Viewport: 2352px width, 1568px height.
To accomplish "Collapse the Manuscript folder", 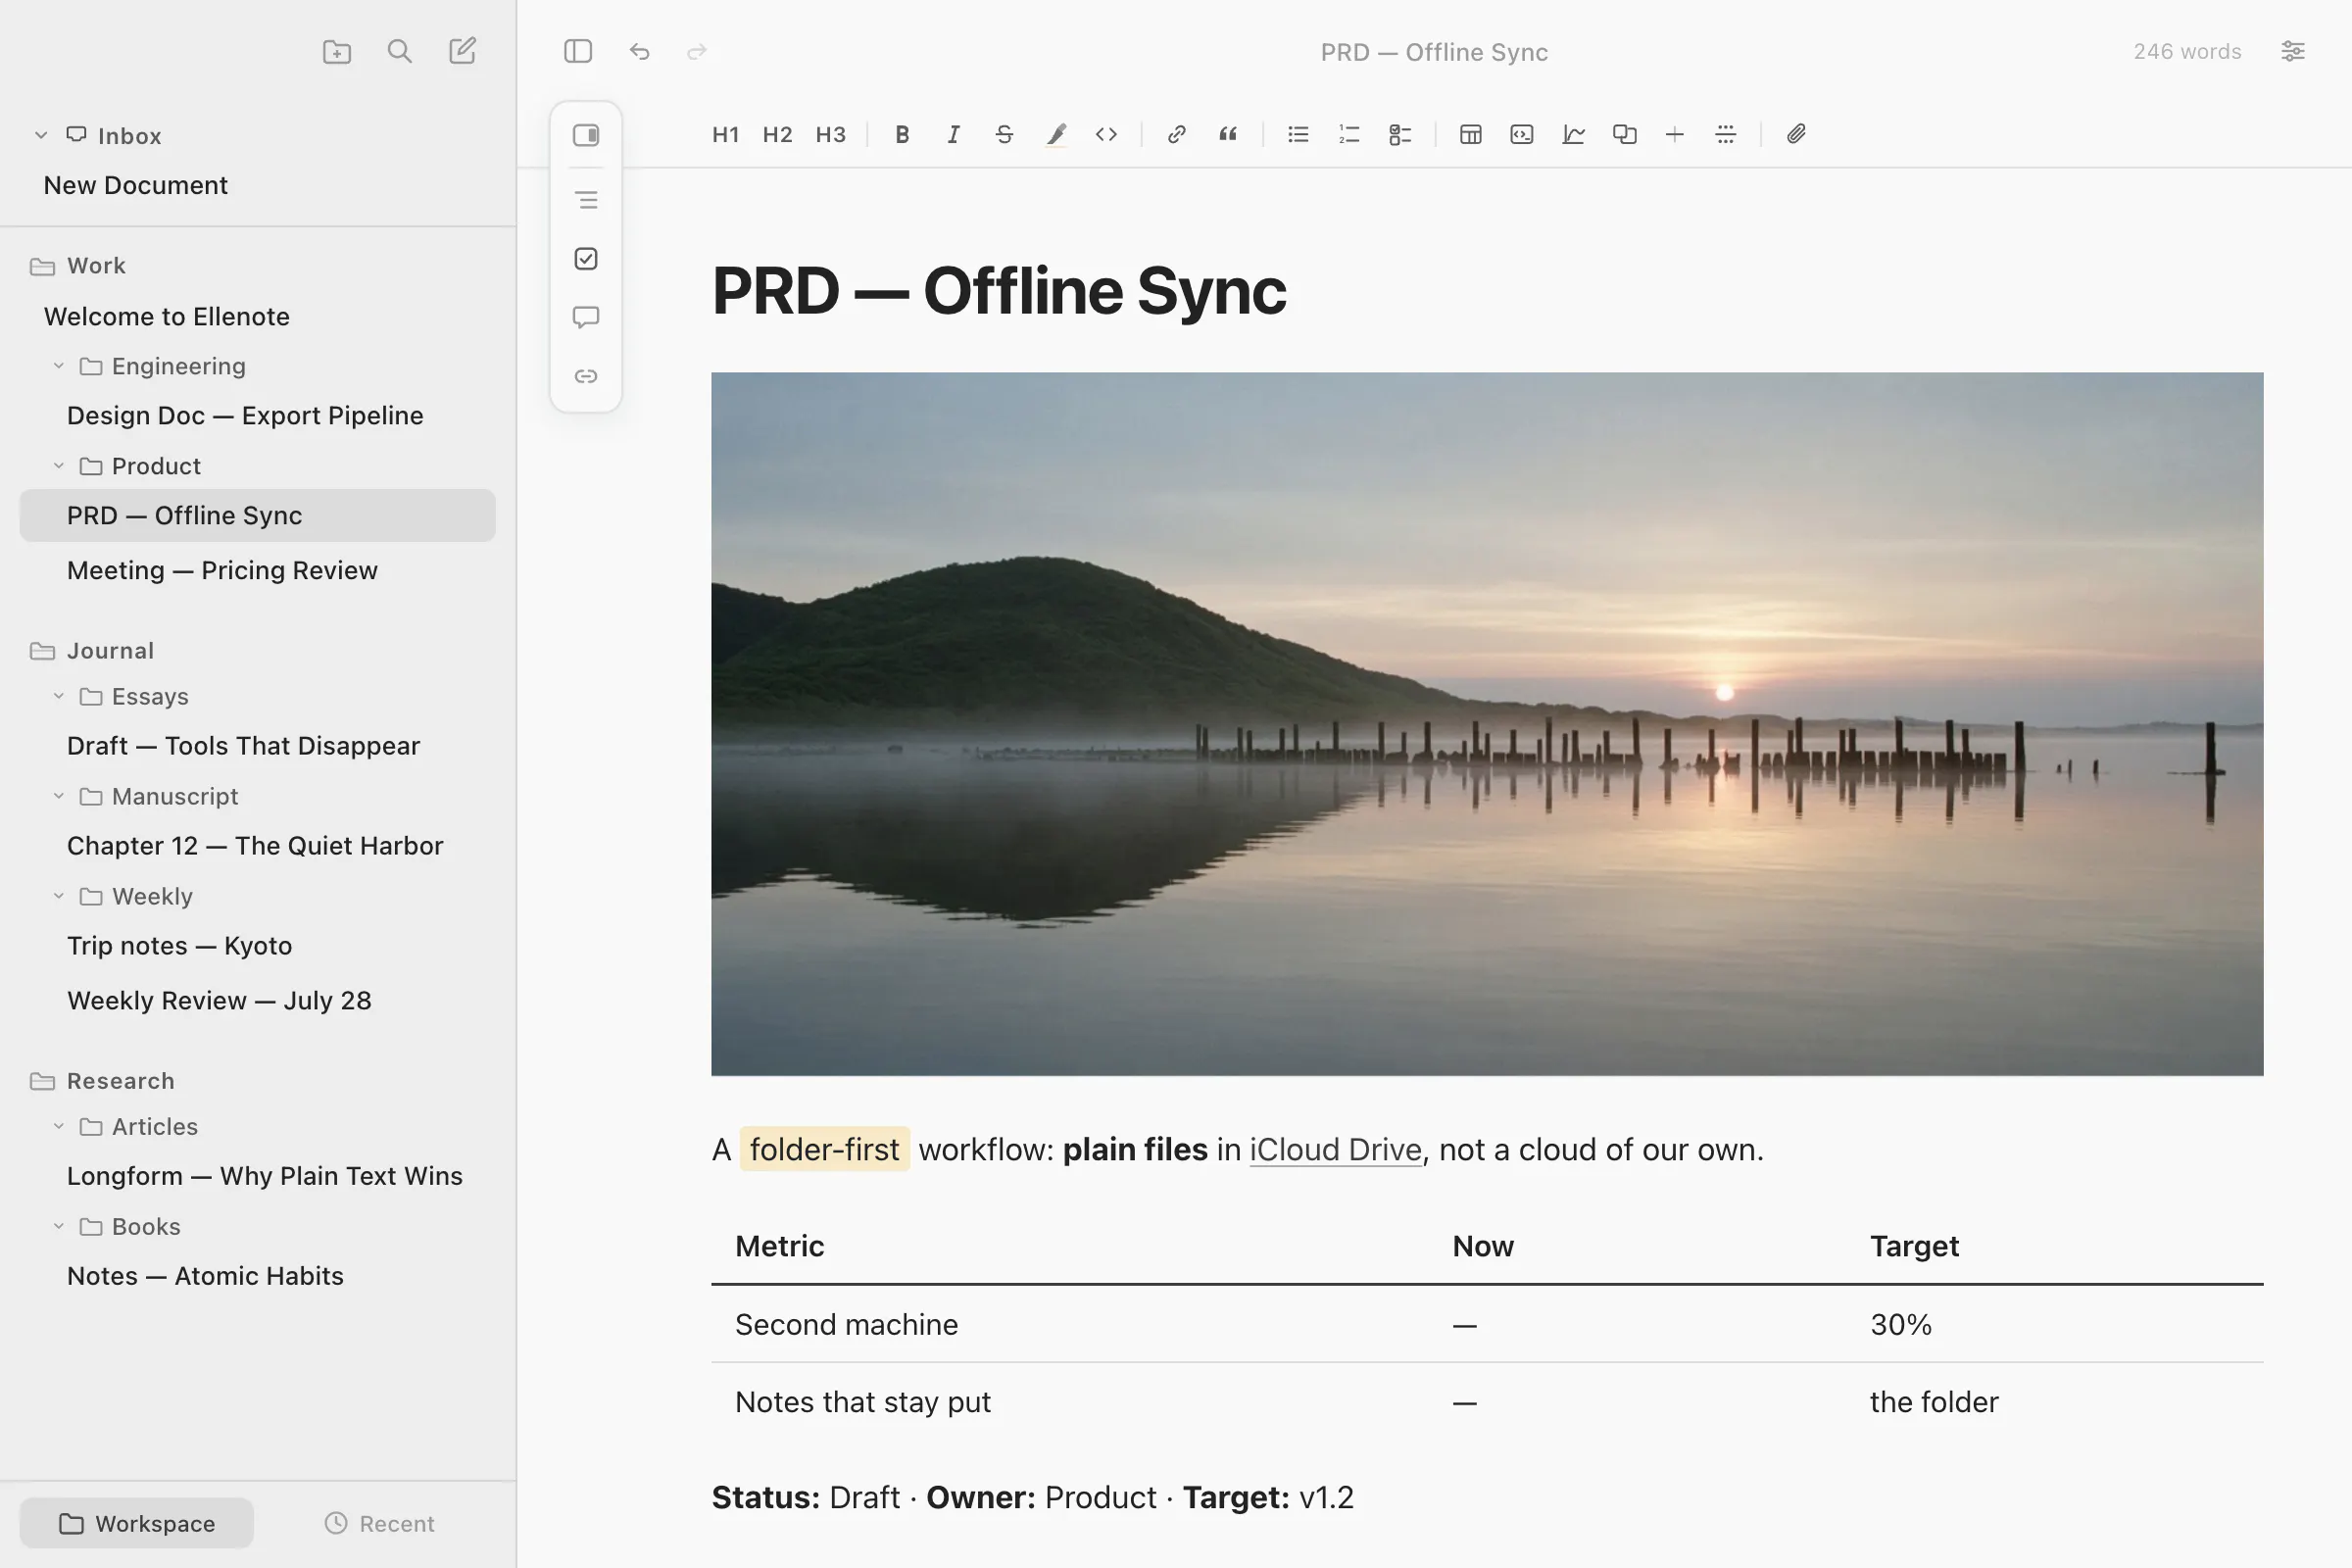I will [58, 796].
